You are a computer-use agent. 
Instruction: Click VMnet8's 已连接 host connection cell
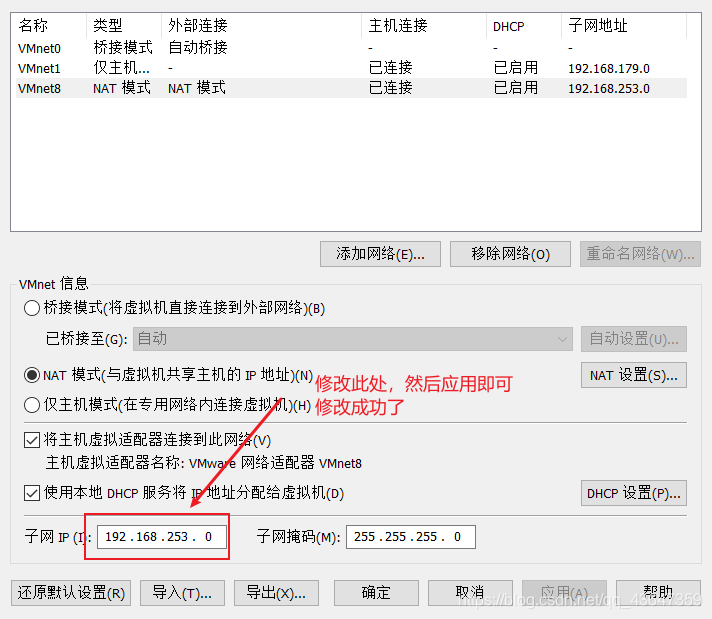coord(391,88)
